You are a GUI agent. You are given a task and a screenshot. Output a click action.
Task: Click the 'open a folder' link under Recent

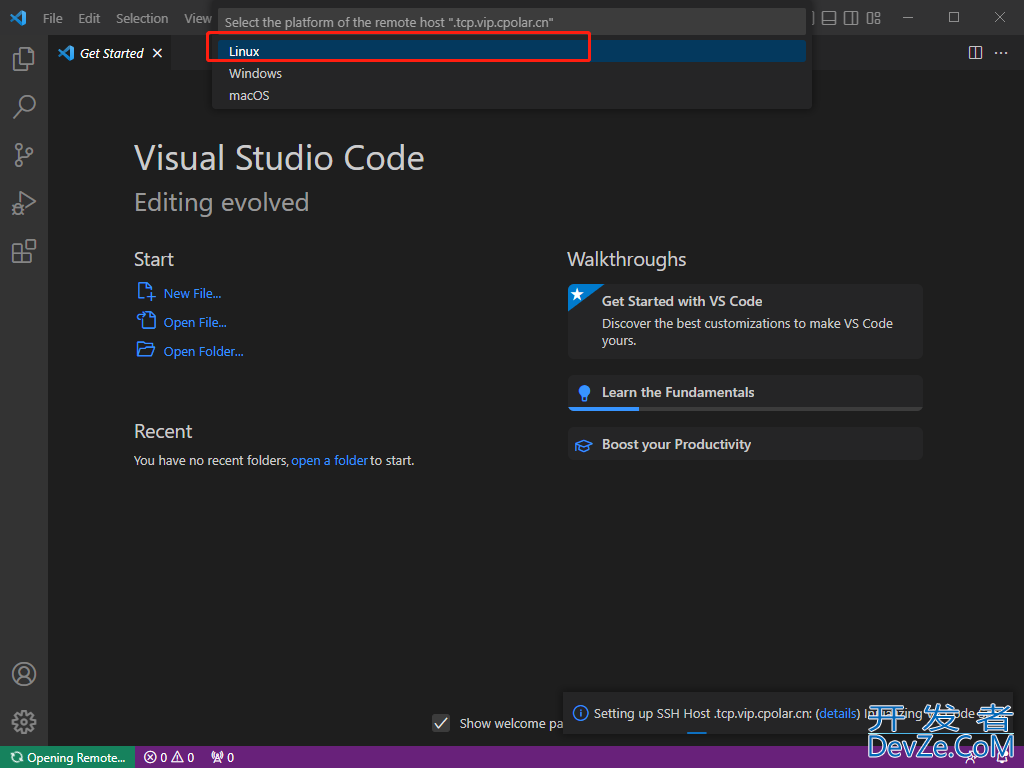point(329,460)
